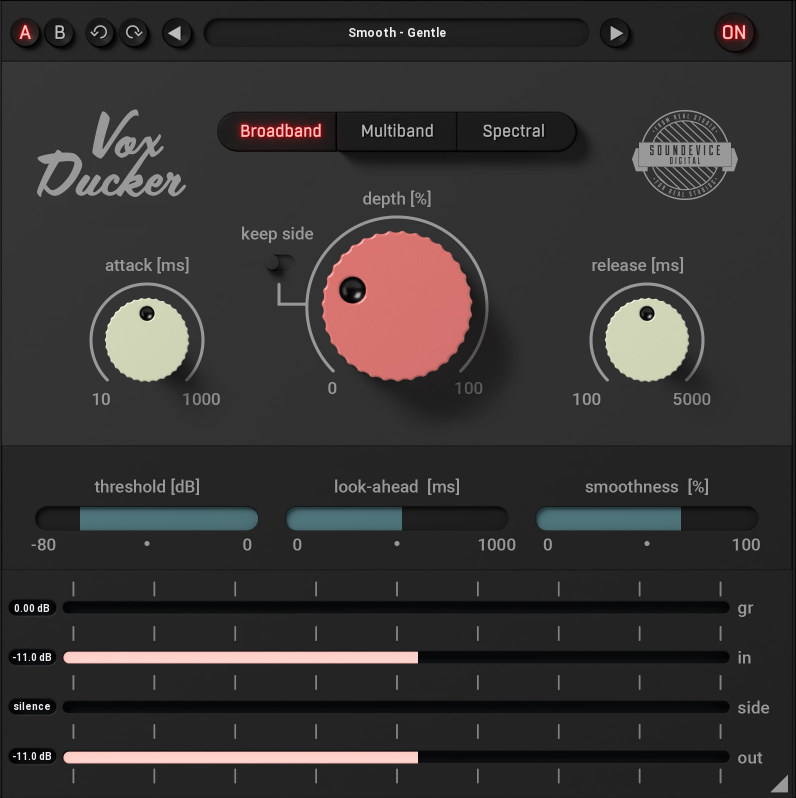
Task: Click the attack knob
Action: tap(147, 339)
